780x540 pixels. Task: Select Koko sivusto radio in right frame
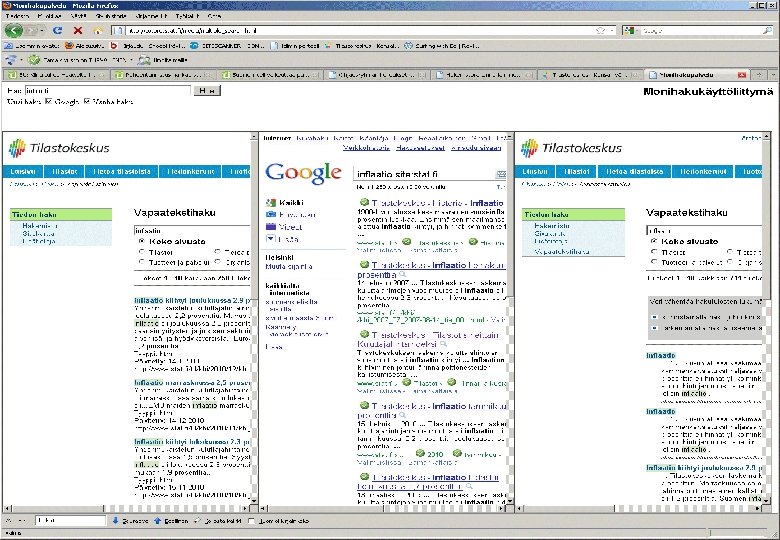[654, 241]
